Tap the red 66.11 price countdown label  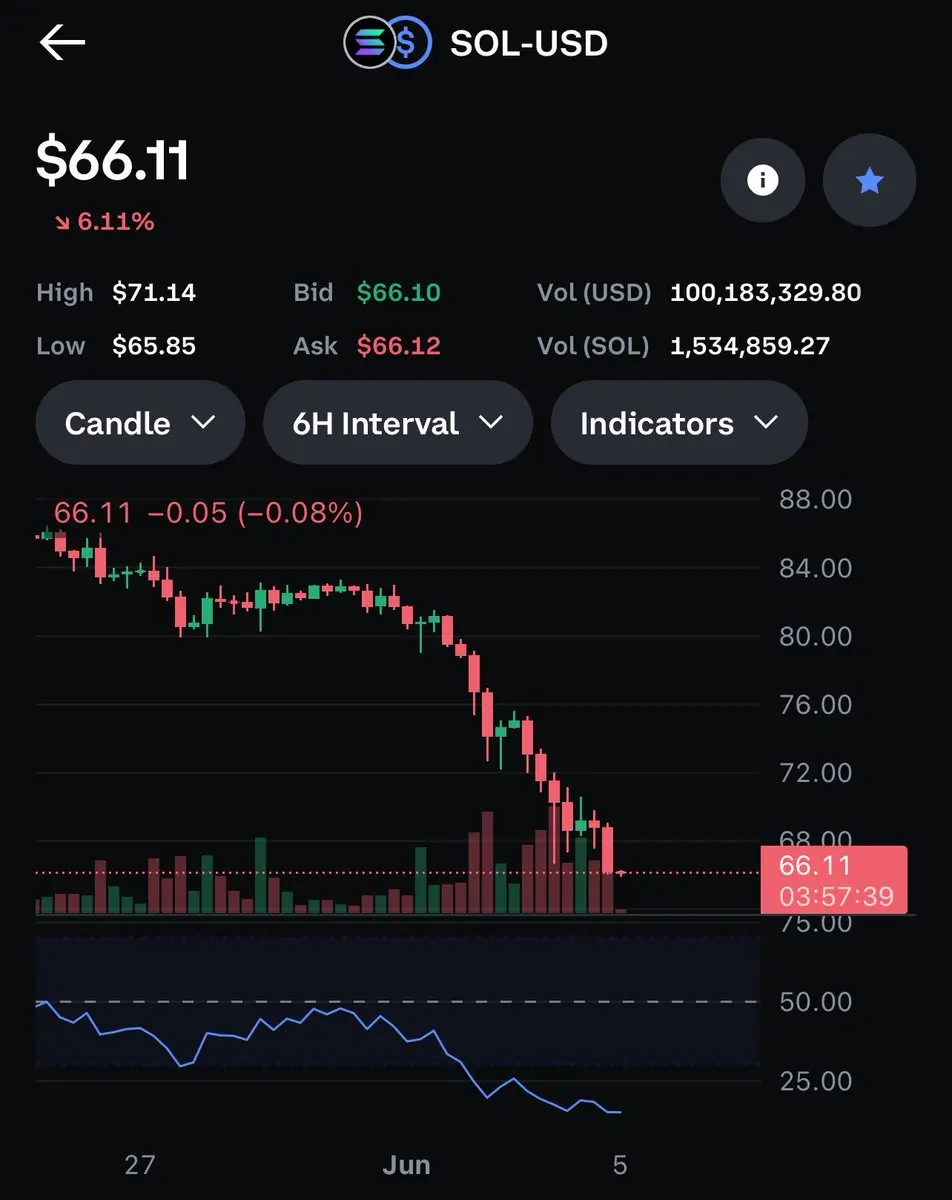(x=834, y=880)
